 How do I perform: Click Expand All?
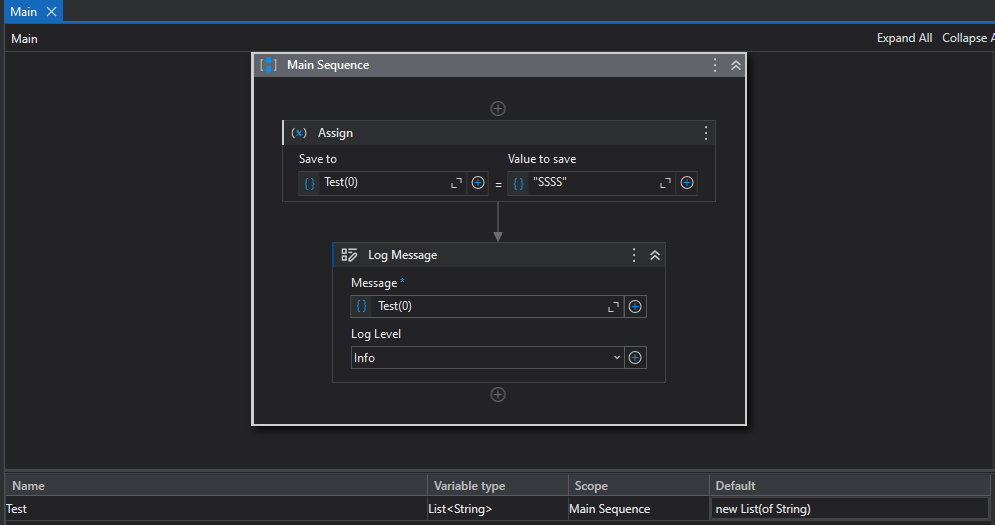904,38
